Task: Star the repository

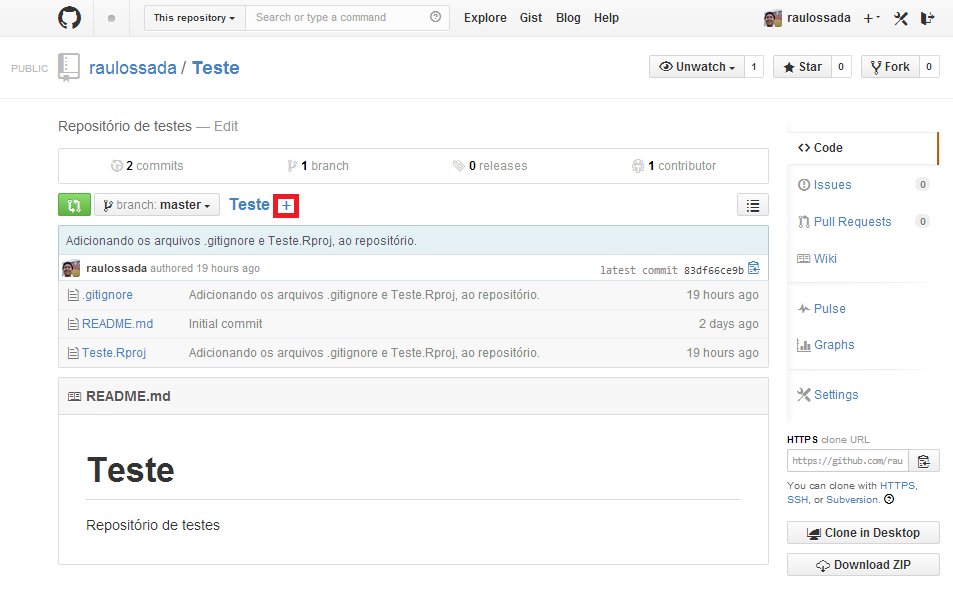Action: [802, 67]
